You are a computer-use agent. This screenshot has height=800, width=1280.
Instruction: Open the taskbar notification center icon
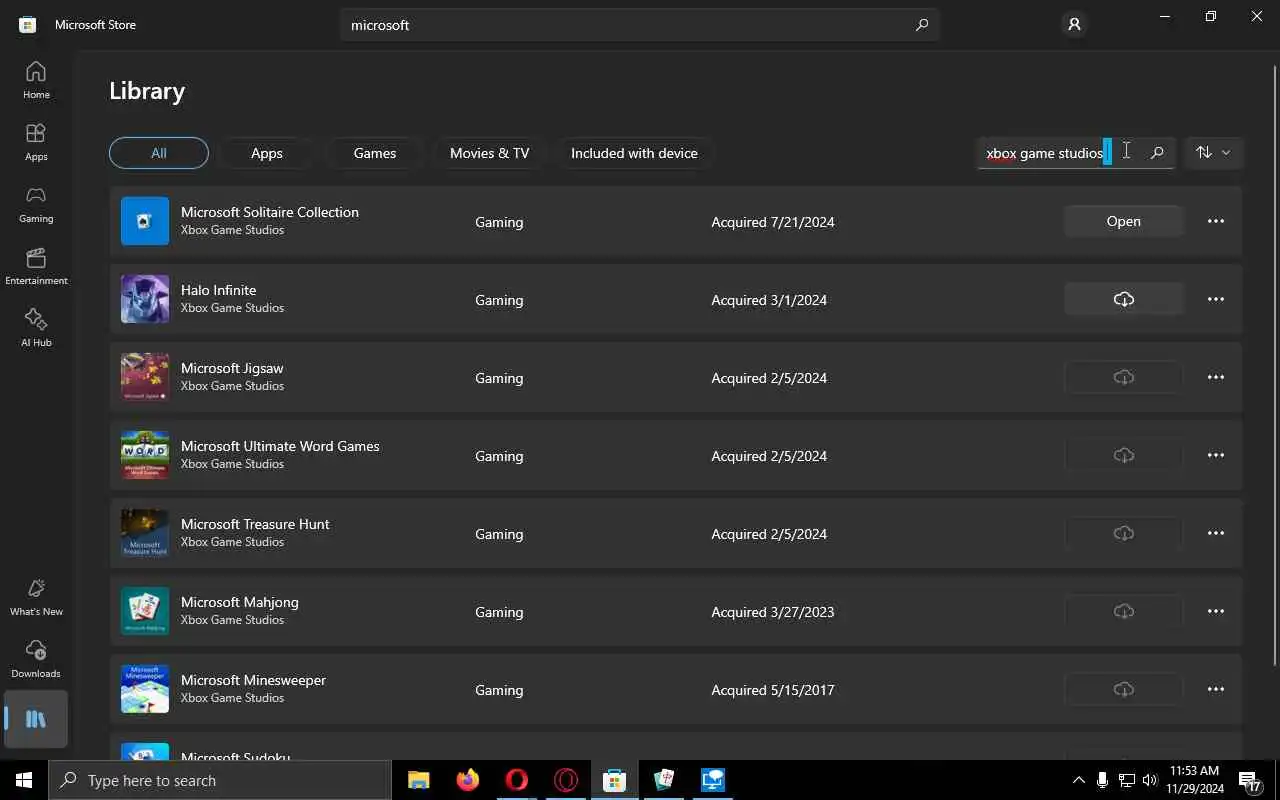[1250, 780]
